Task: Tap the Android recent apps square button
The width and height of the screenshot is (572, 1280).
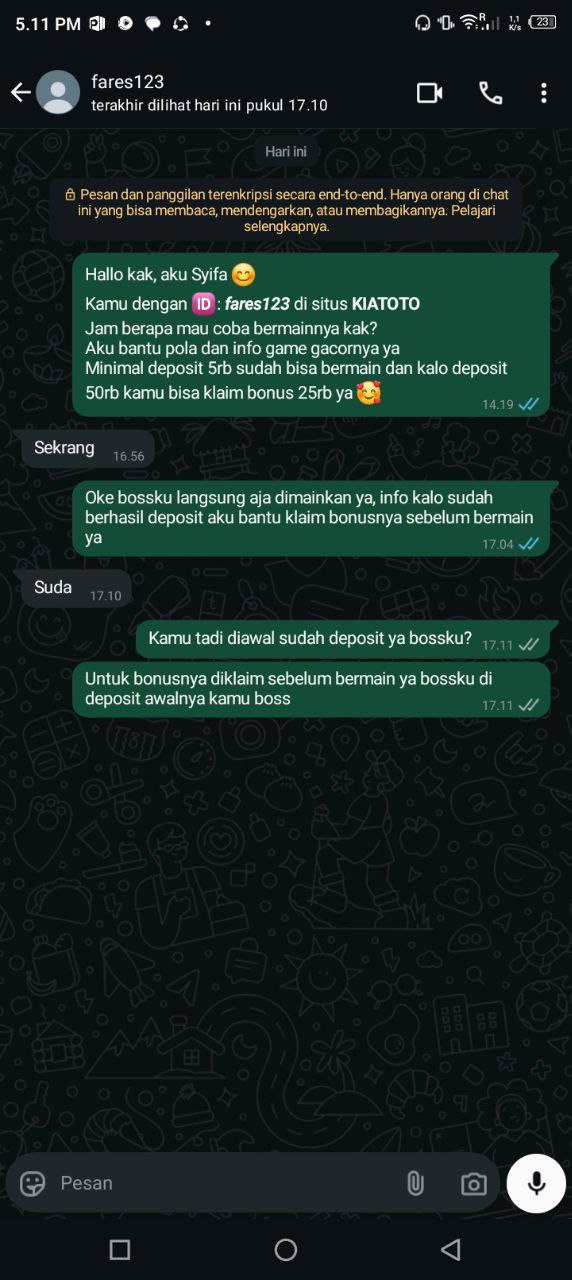Action: point(120,1249)
